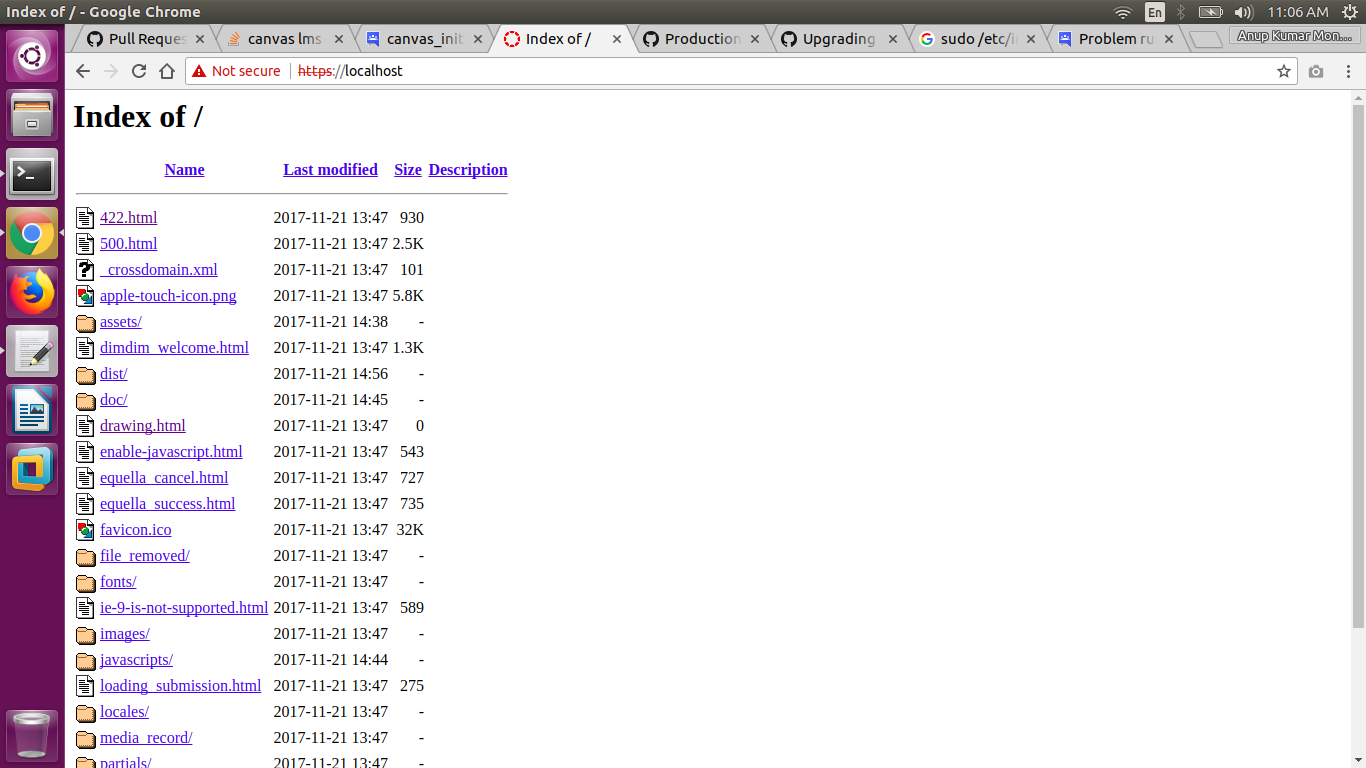
Task: Click En keyboard layout indicator
Action: (1155, 12)
